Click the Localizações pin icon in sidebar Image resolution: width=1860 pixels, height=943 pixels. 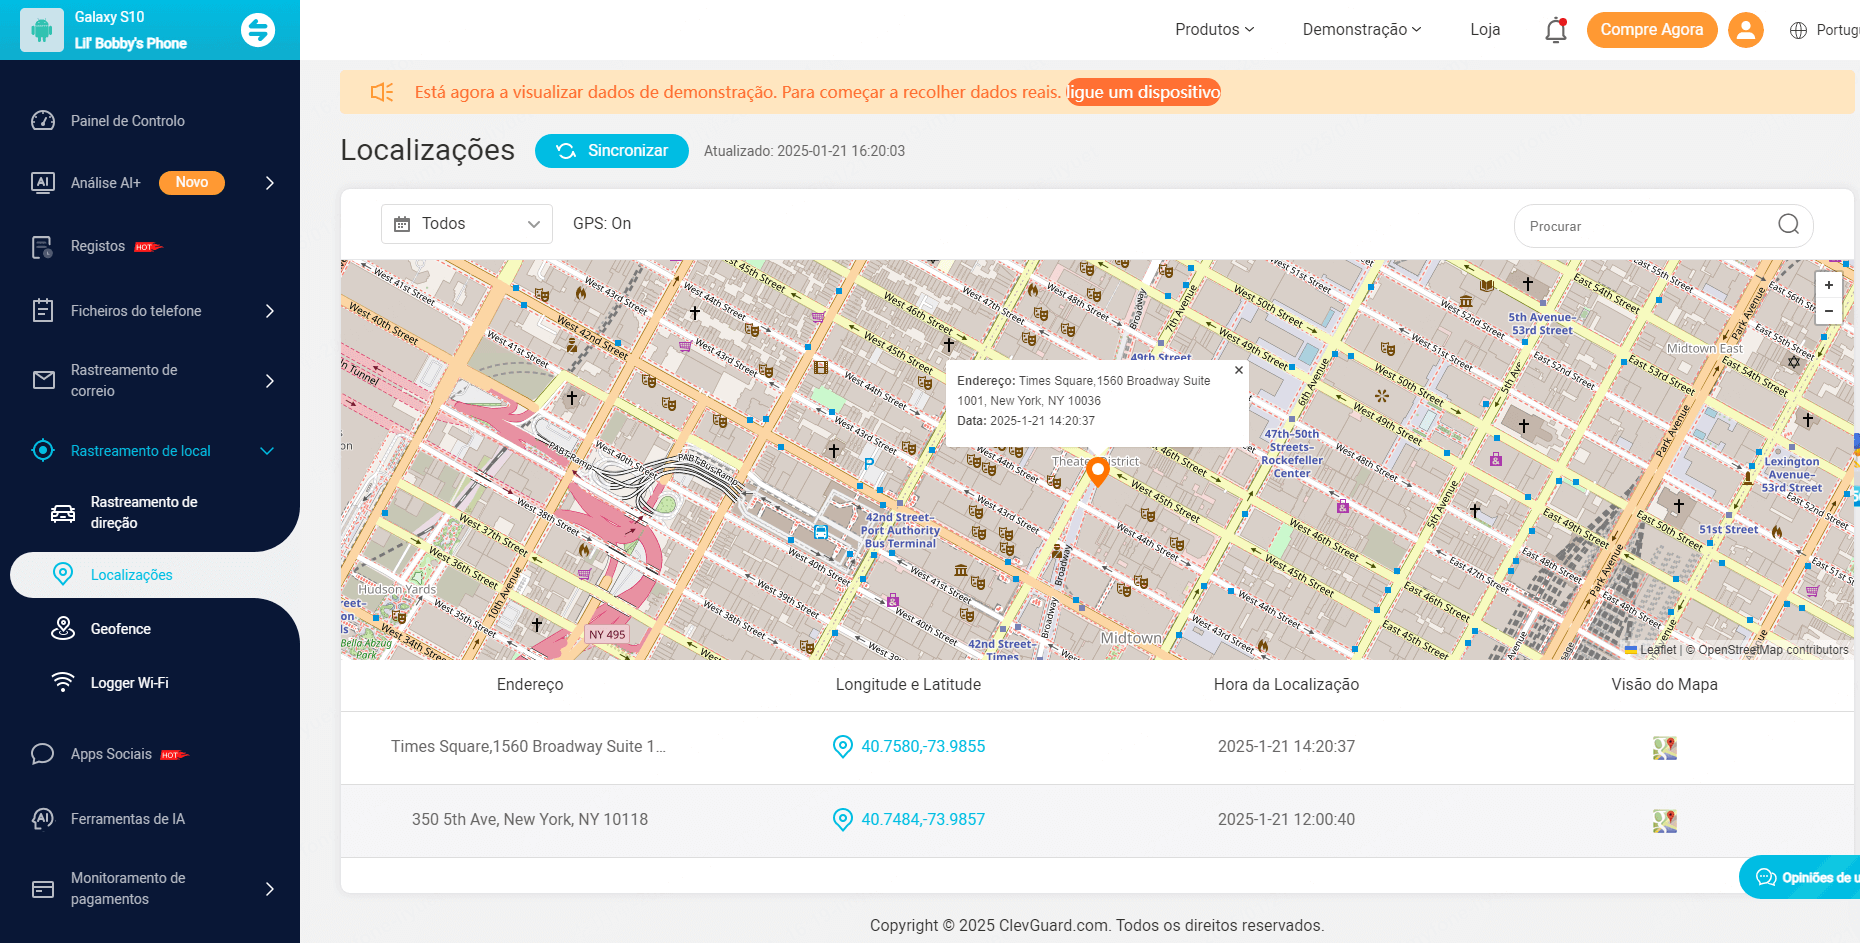tap(63, 574)
